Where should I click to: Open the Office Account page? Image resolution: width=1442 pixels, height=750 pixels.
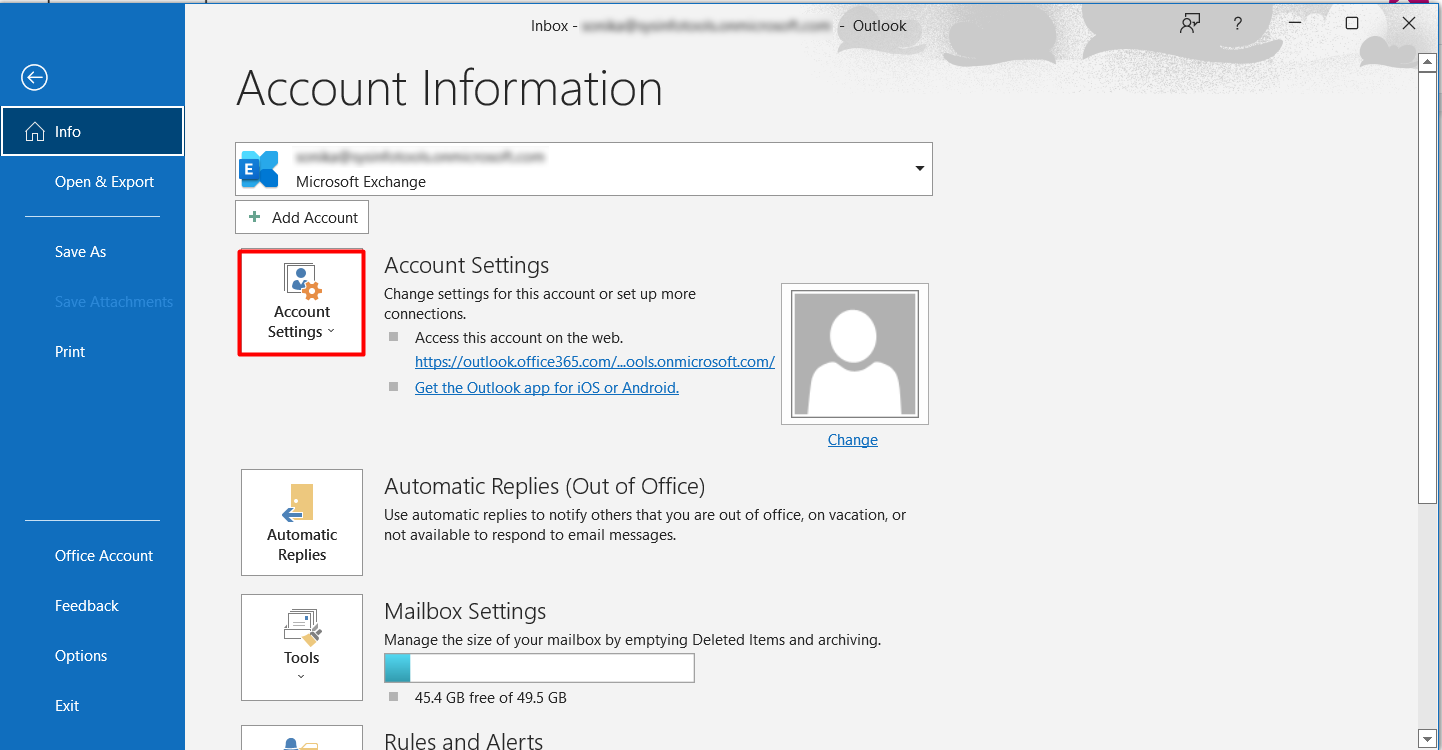[104, 556]
